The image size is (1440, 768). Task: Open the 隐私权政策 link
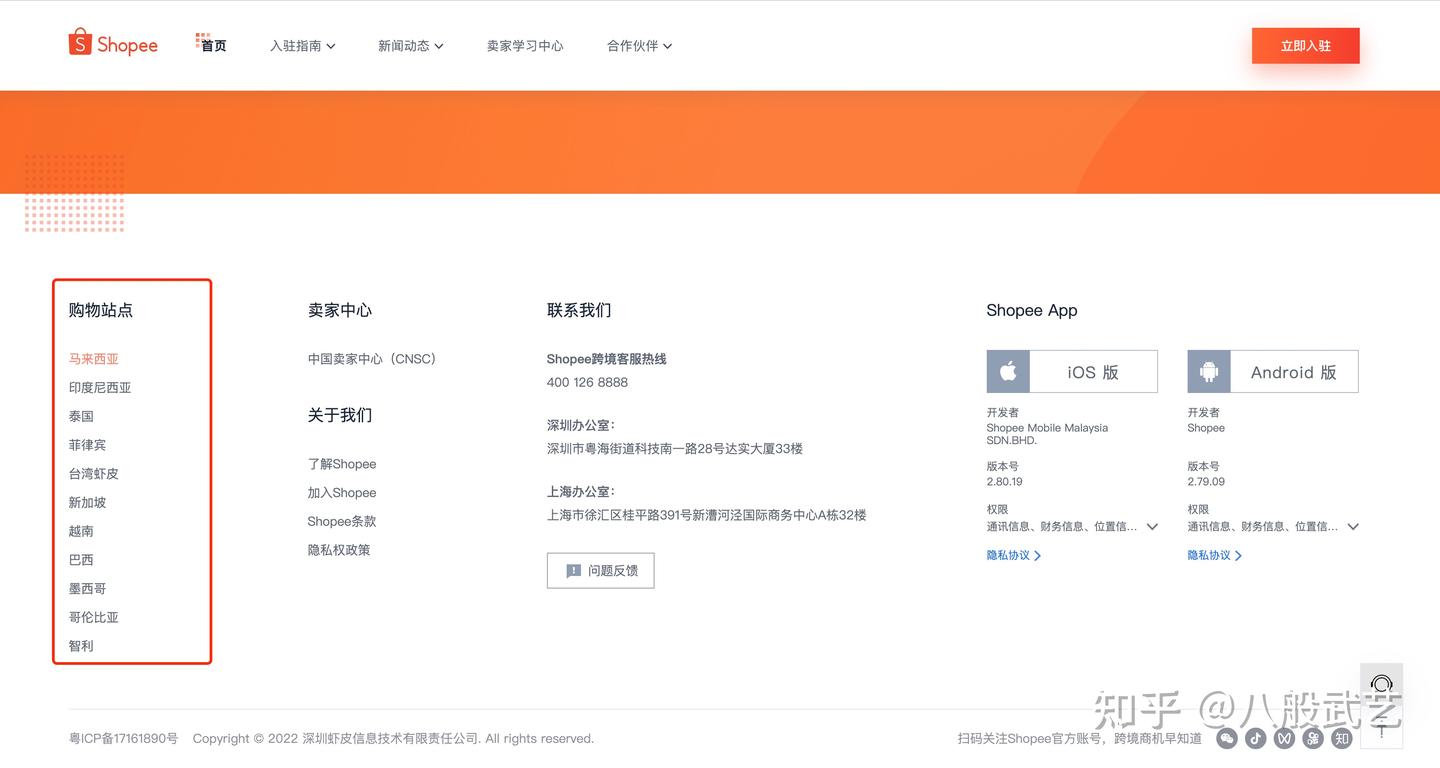point(339,550)
